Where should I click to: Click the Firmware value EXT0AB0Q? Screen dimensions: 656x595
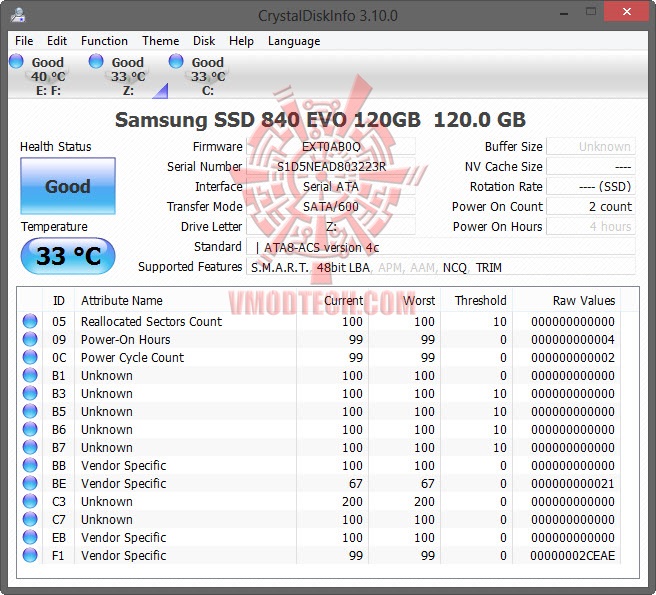click(331, 147)
